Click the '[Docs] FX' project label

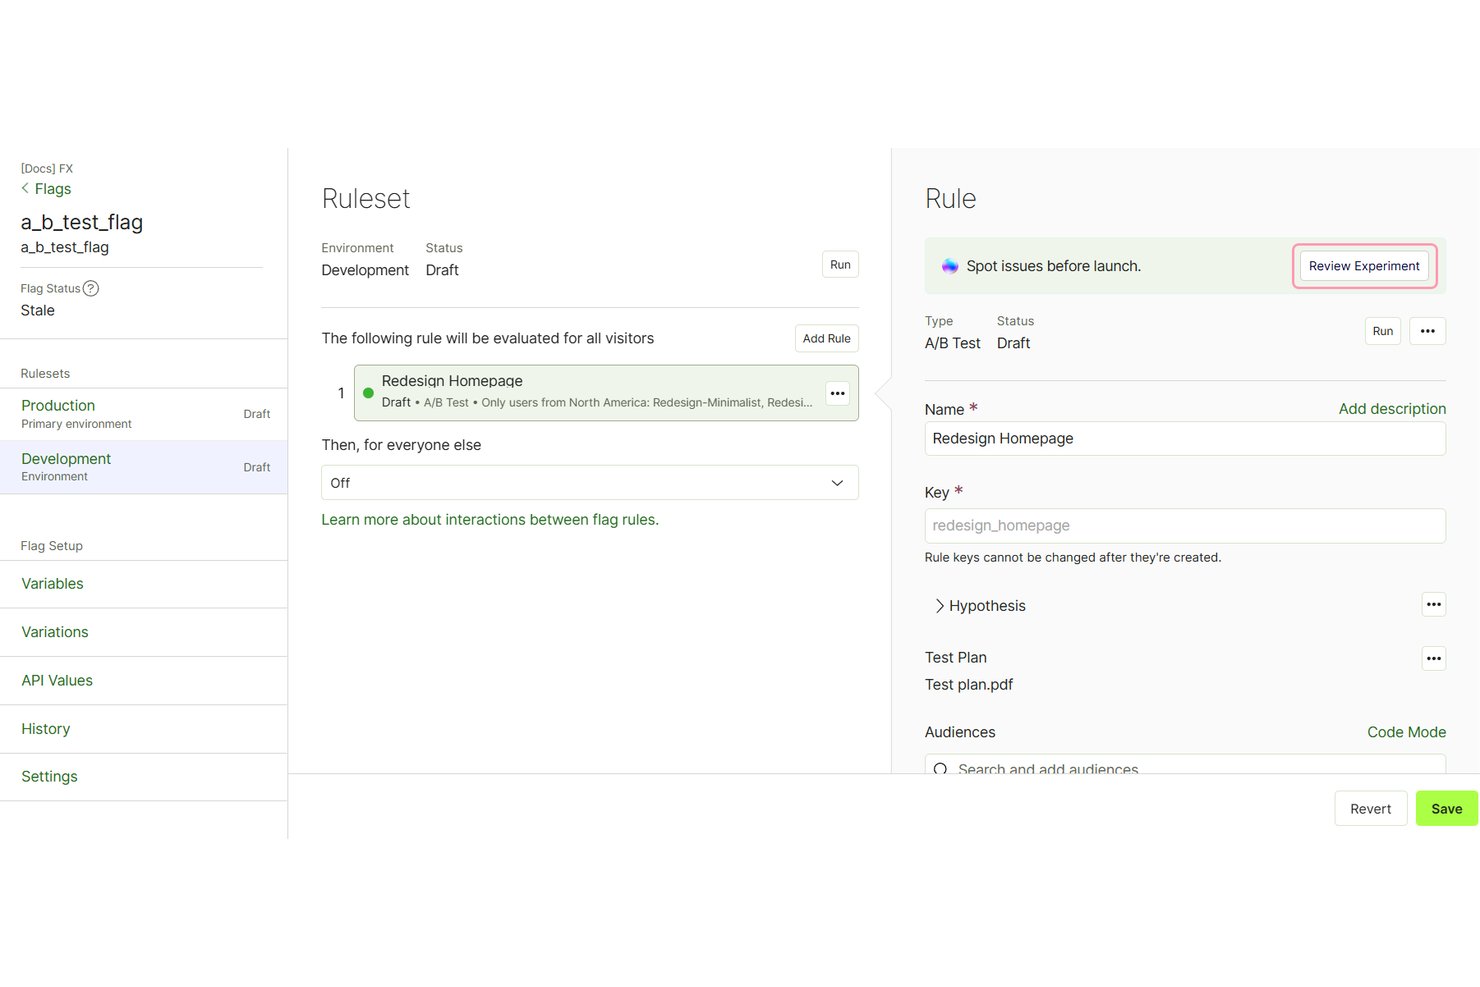tap(47, 169)
